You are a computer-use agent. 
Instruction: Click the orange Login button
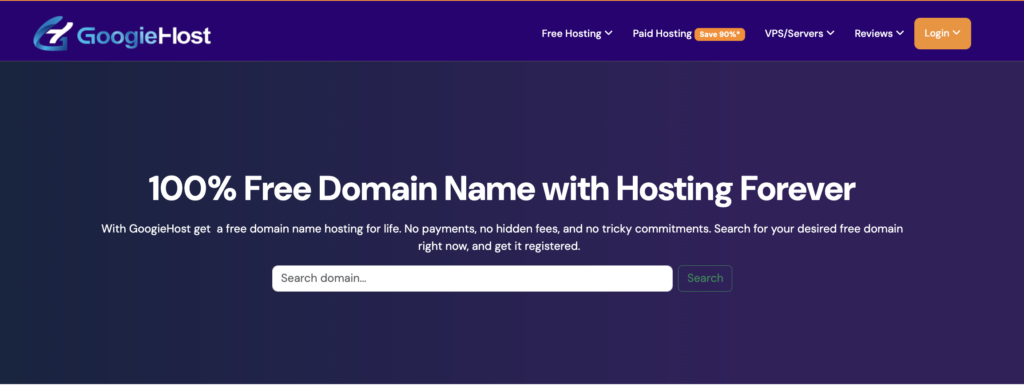pyautogui.click(x=942, y=33)
